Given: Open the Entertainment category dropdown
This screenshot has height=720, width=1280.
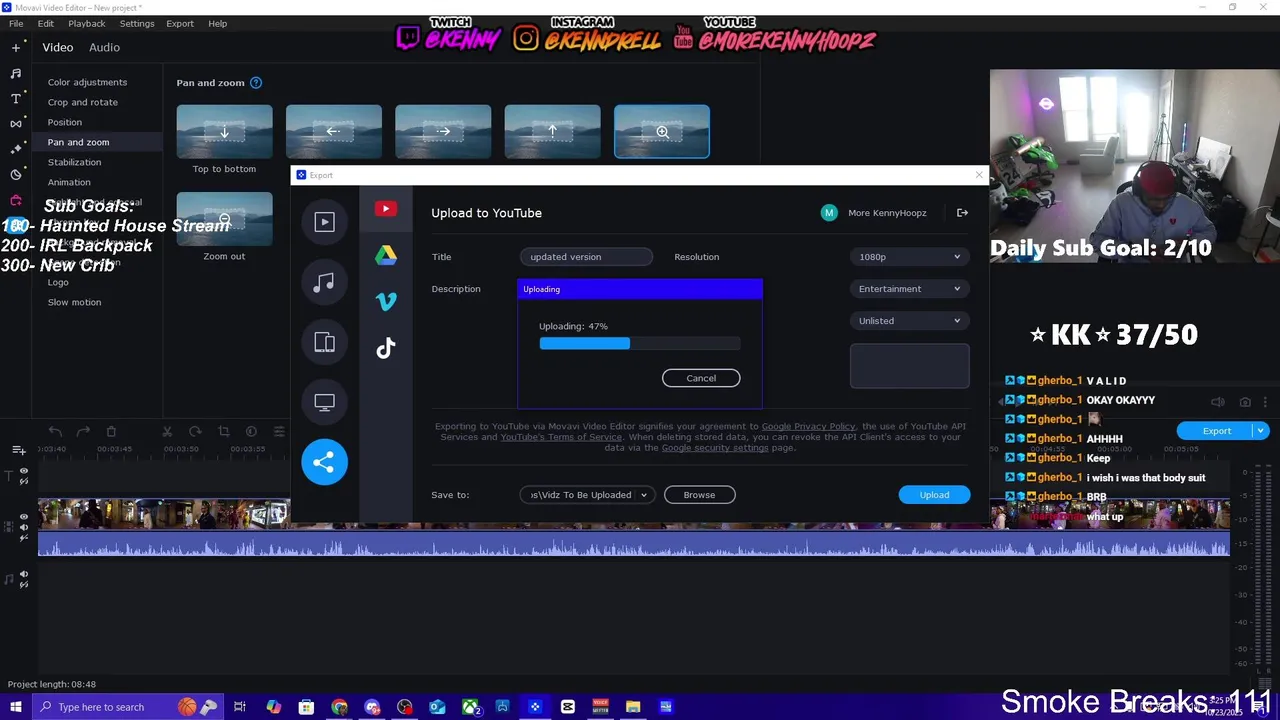Looking at the screenshot, I should pyautogui.click(x=909, y=289).
